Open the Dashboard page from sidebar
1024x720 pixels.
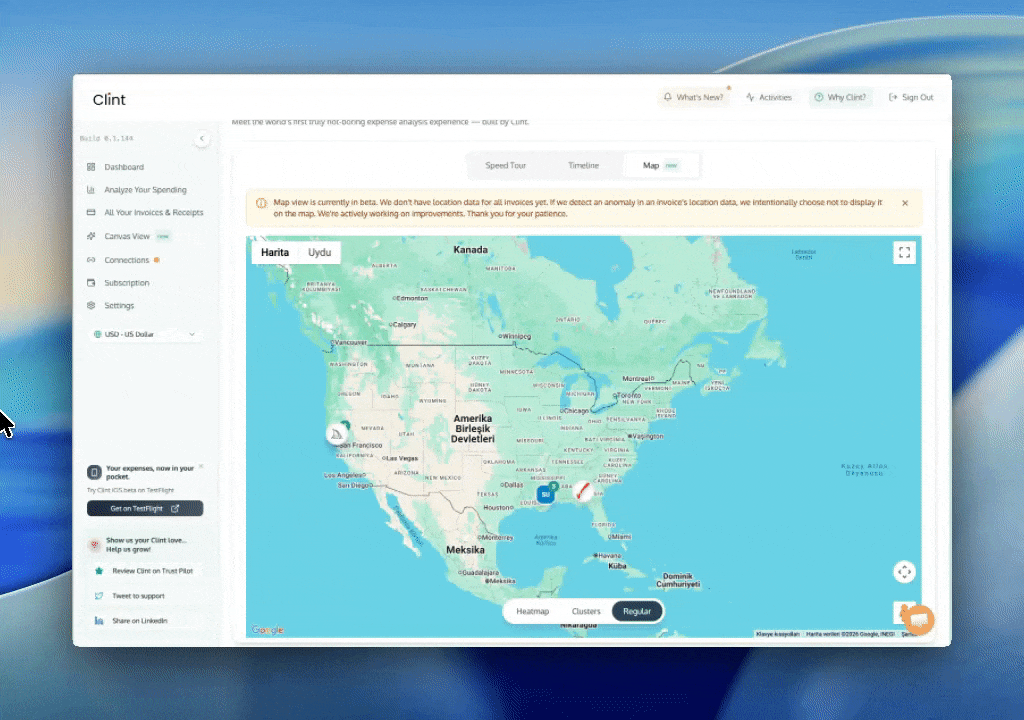tap(124, 167)
